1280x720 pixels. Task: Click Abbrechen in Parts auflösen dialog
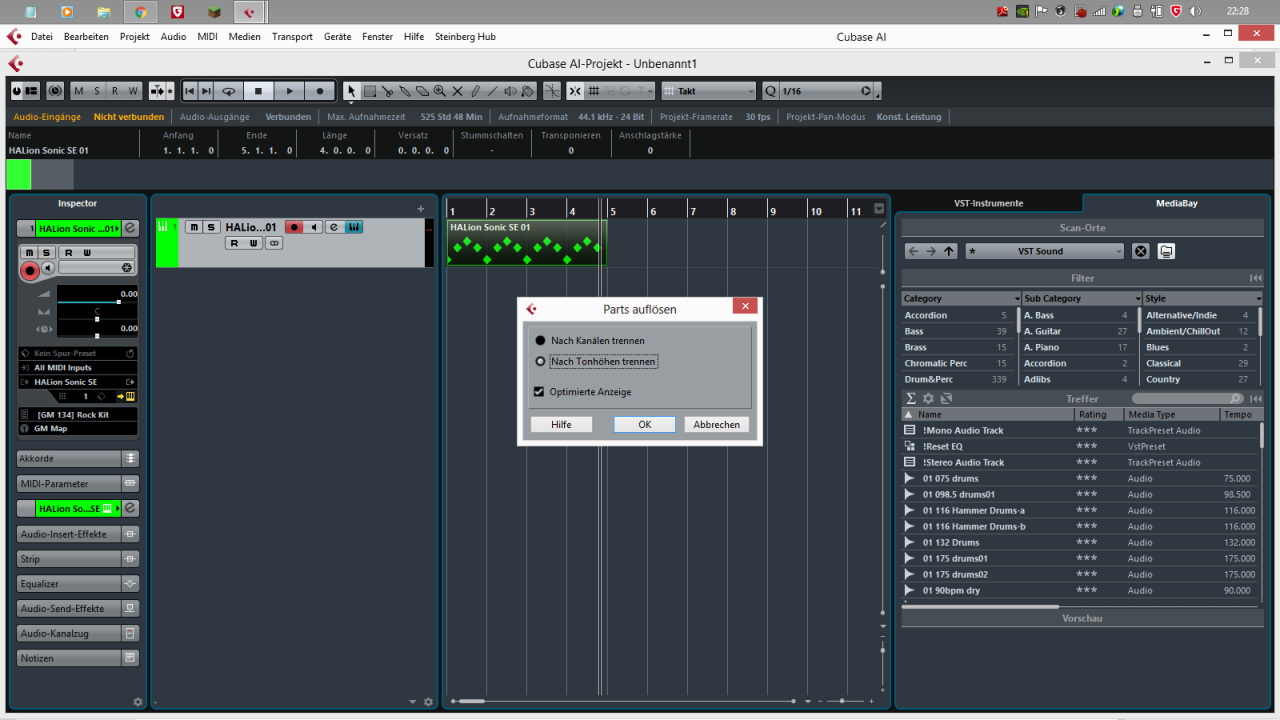coord(717,425)
